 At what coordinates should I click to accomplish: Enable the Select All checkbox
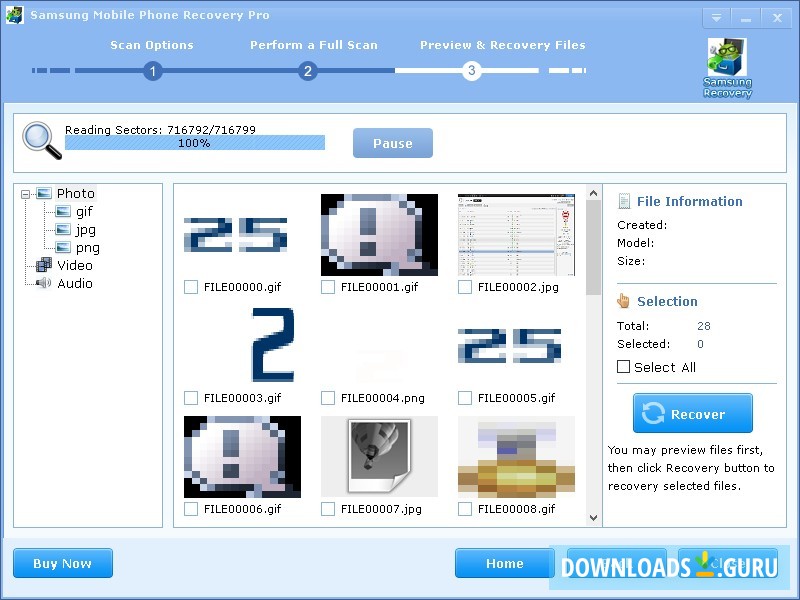pyautogui.click(x=623, y=367)
